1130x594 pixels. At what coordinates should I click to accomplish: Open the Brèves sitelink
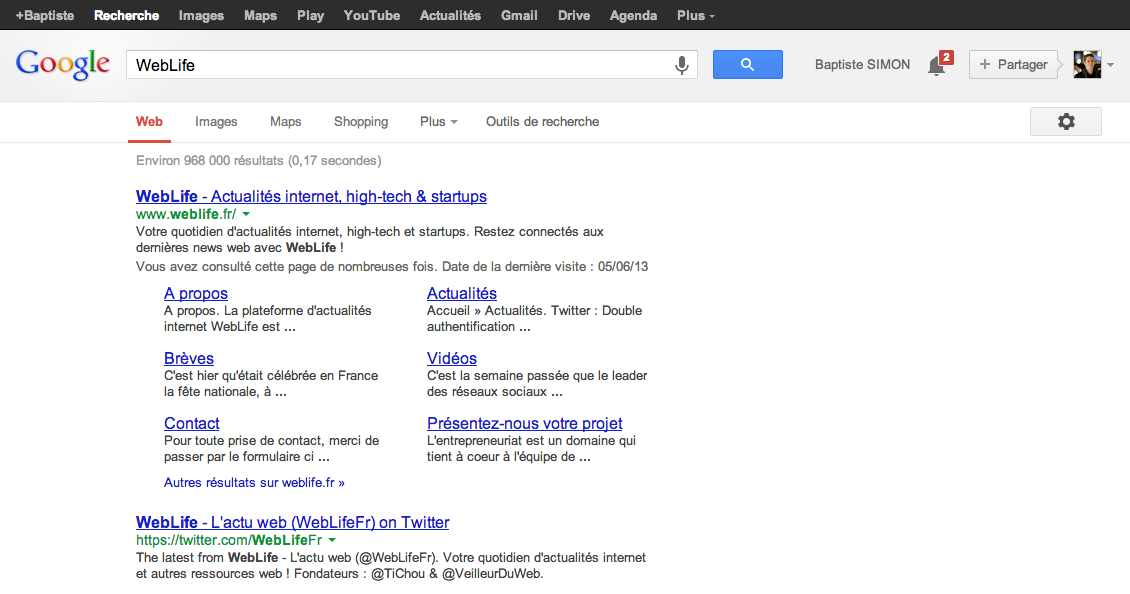tap(189, 358)
